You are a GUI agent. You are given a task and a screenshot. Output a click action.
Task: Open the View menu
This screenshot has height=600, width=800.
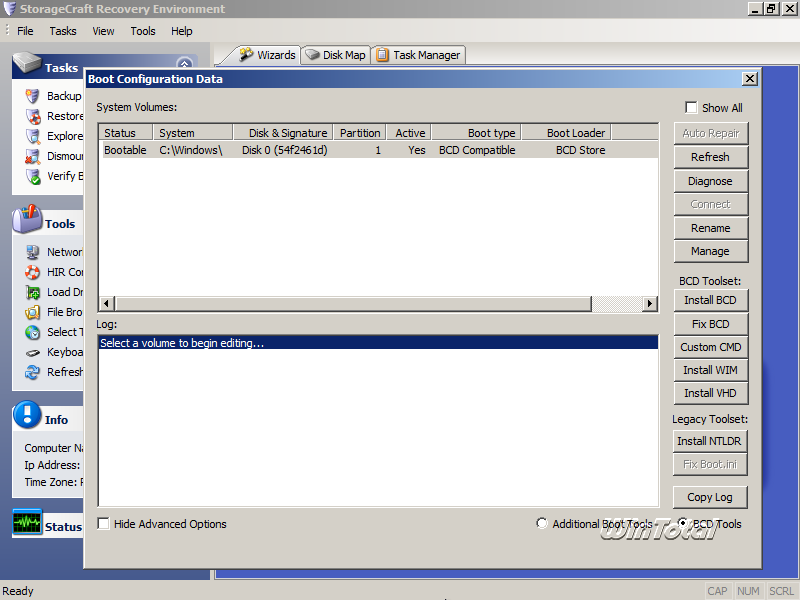click(x=103, y=31)
